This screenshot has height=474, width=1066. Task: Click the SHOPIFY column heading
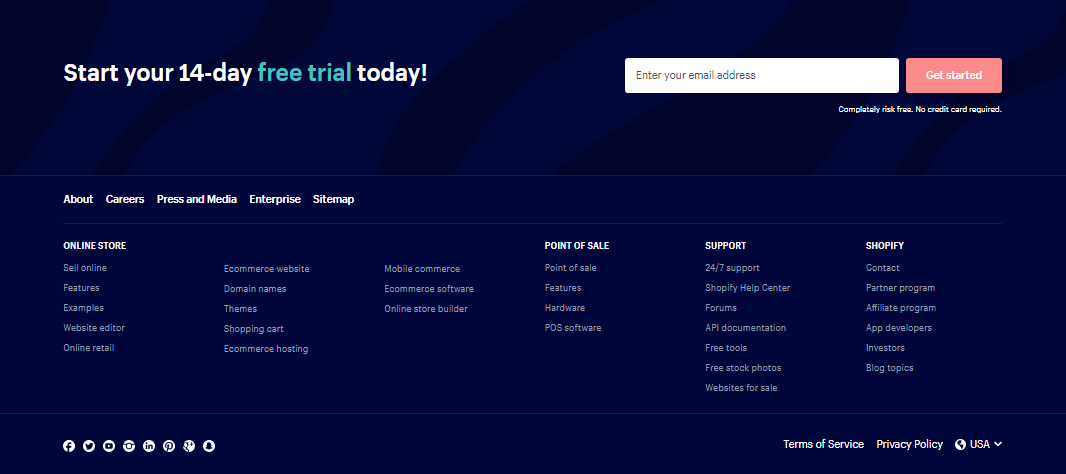coord(884,246)
